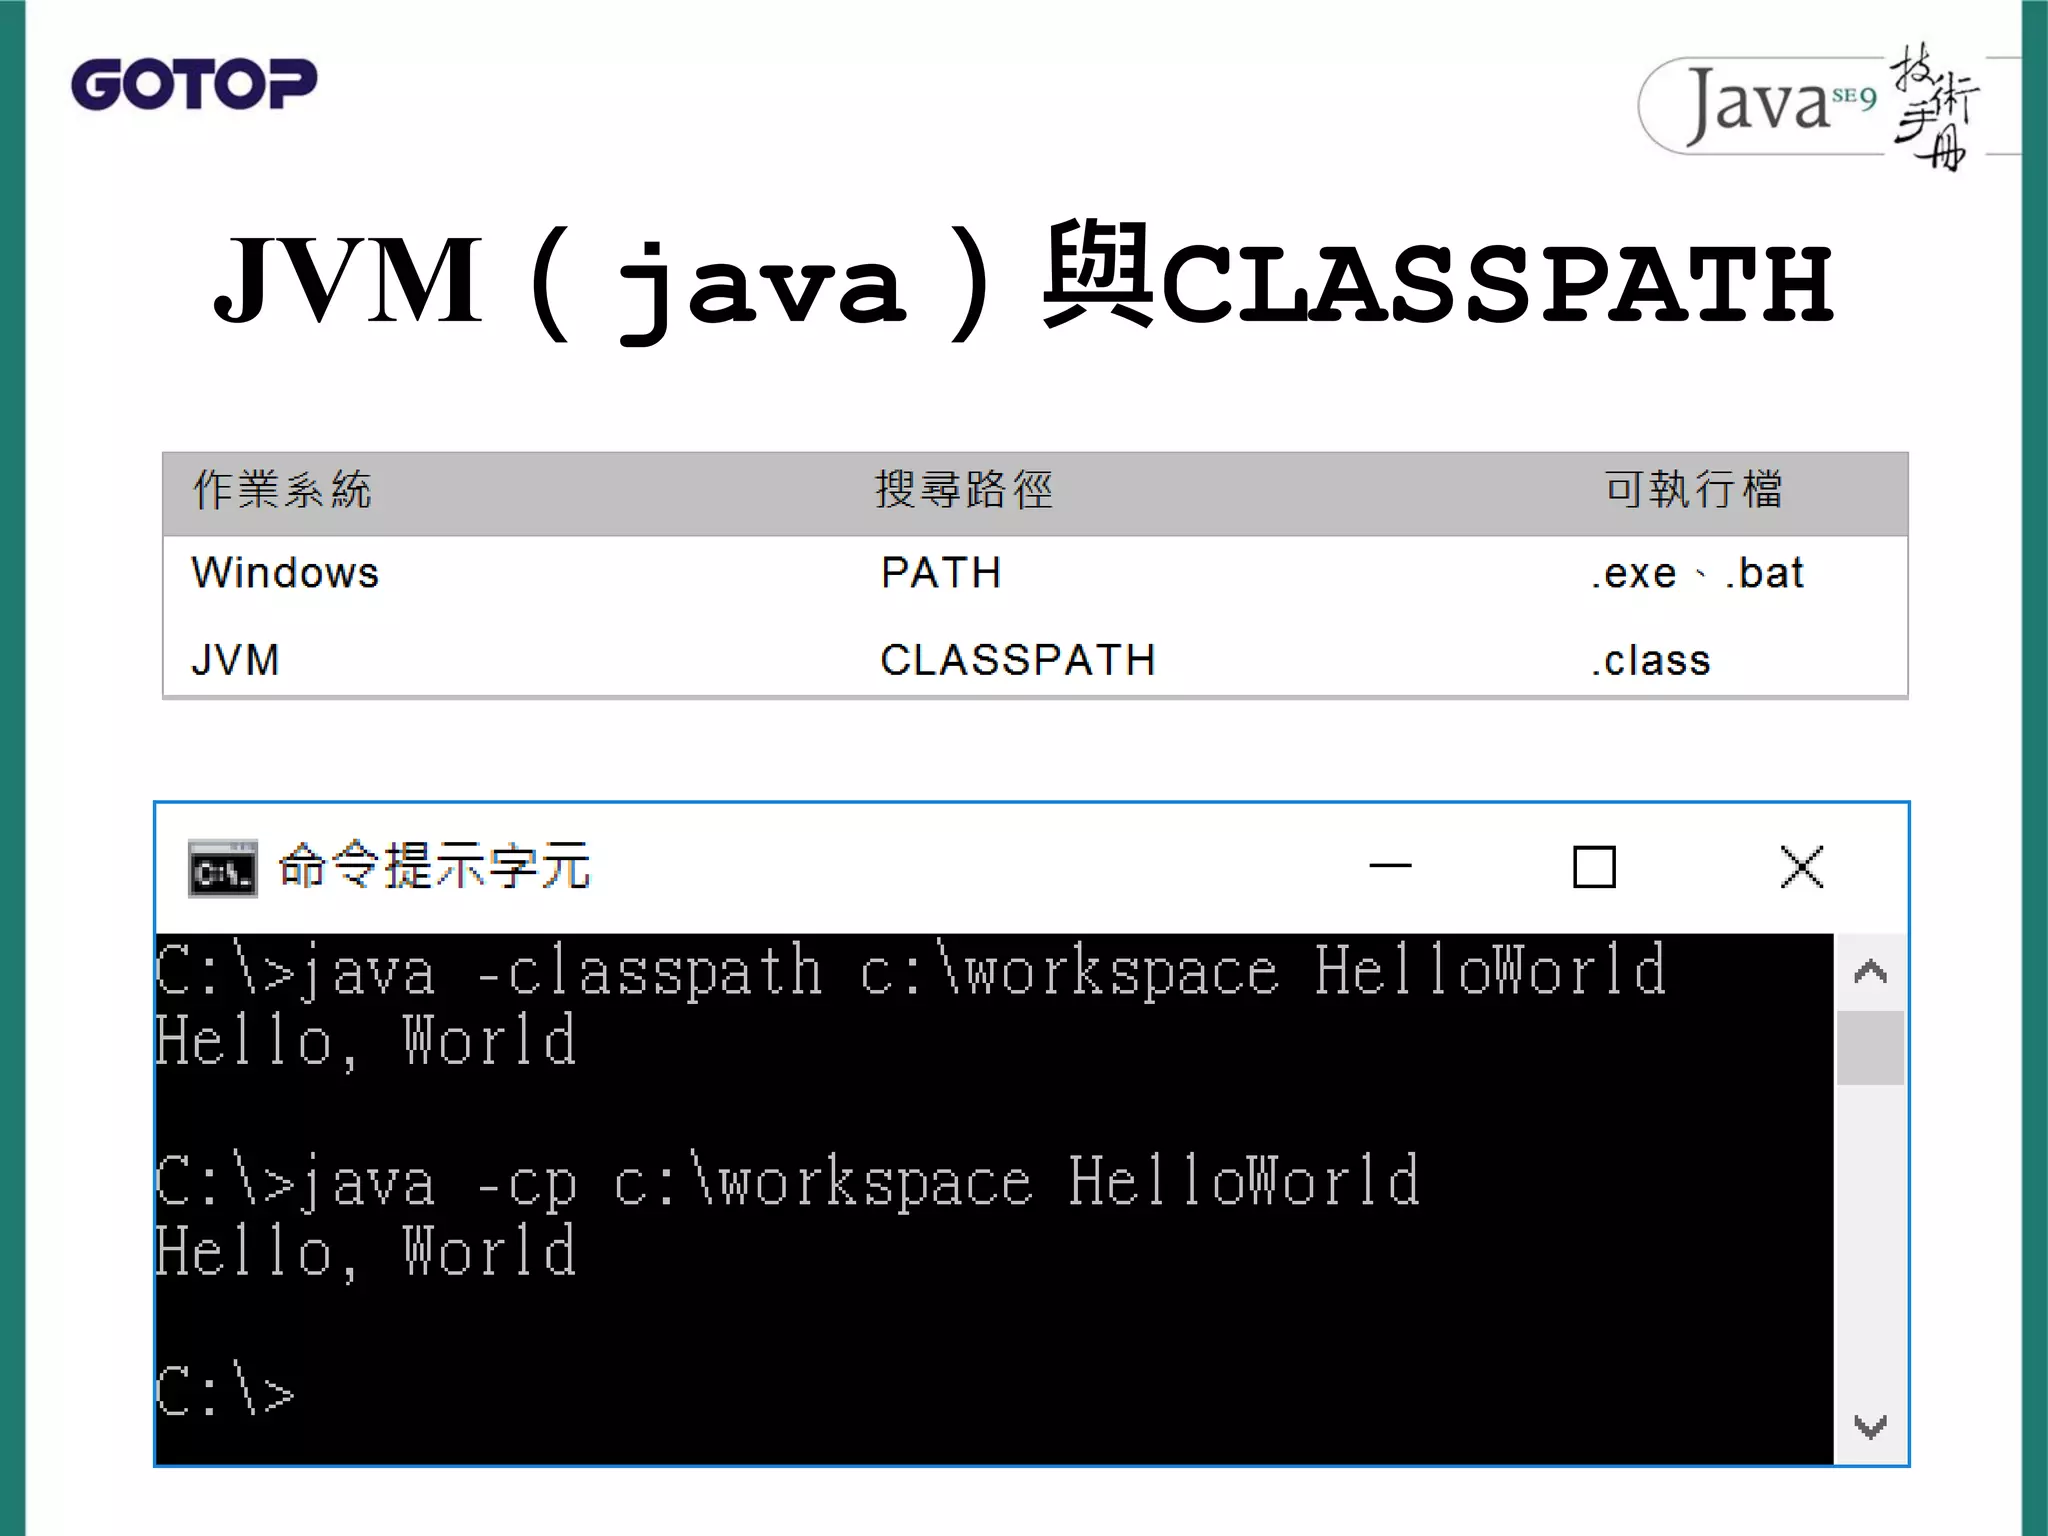Select the Windows table cell
This screenshot has width=2048, height=1536.
click(286, 573)
